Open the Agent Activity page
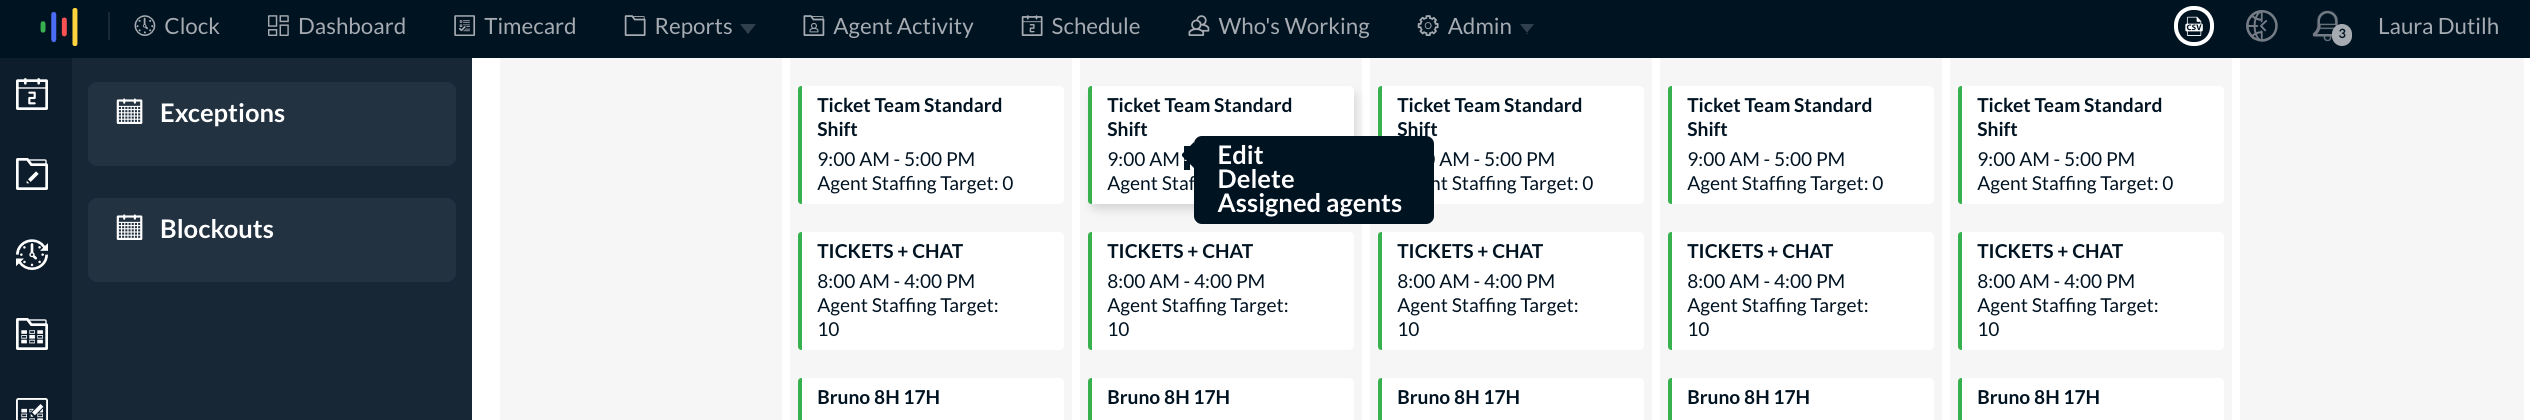This screenshot has width=2530, height=420. click(x=888, y=26)
